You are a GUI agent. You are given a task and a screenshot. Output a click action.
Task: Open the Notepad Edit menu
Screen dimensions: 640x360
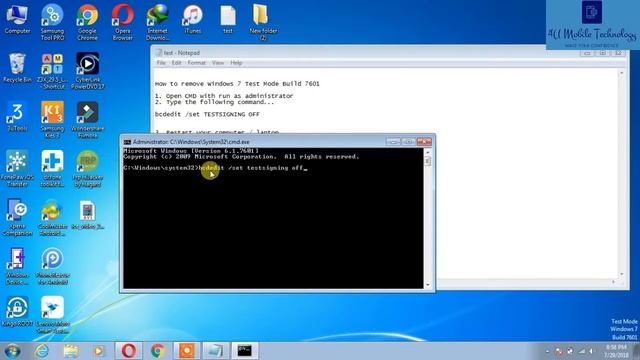point(176,63)
